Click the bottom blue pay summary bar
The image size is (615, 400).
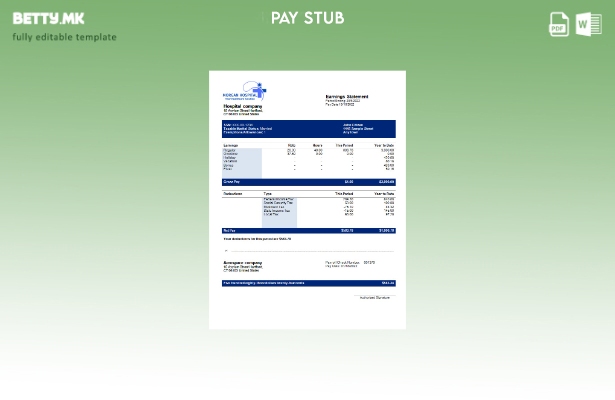click(x=308, y=283)
